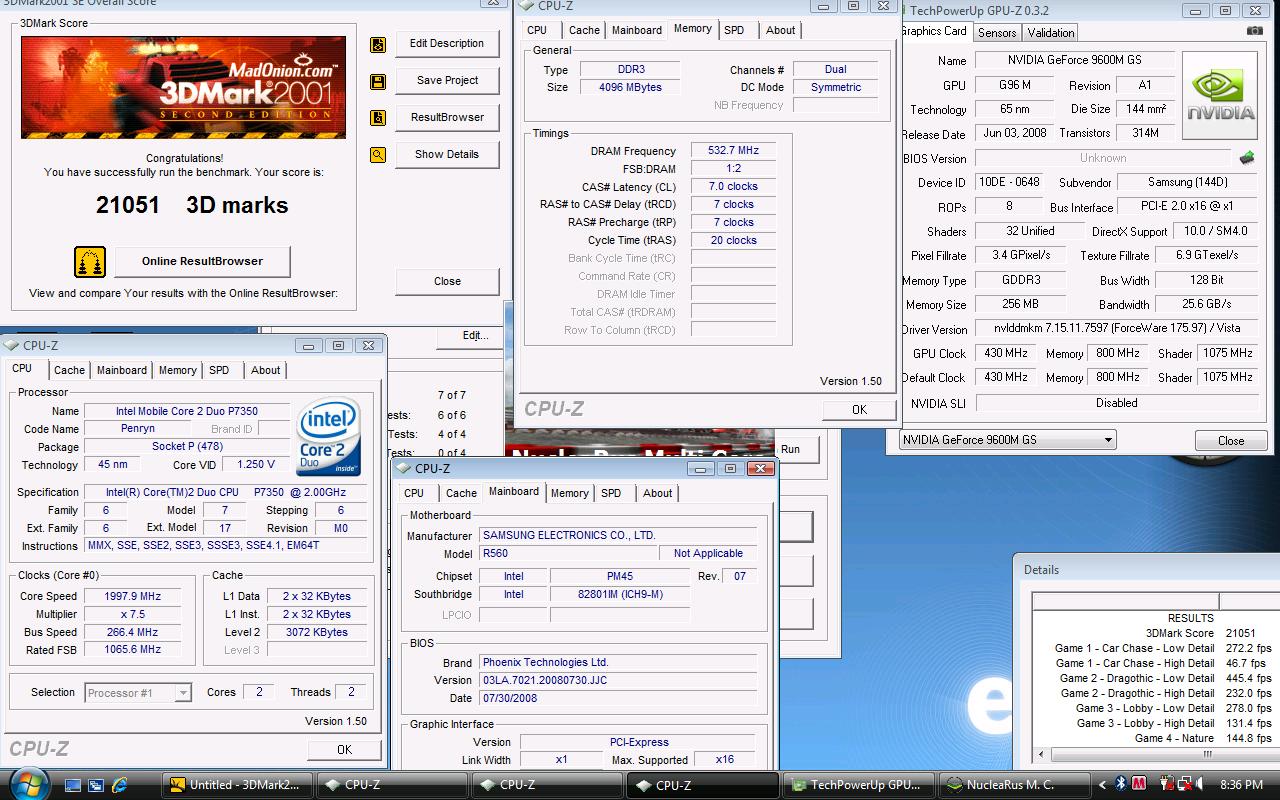Click the BIOS save chip icon in GPU-Z
Image resolution: width=1280 pixels, height=800 pixels.
tap(1246, 158)
